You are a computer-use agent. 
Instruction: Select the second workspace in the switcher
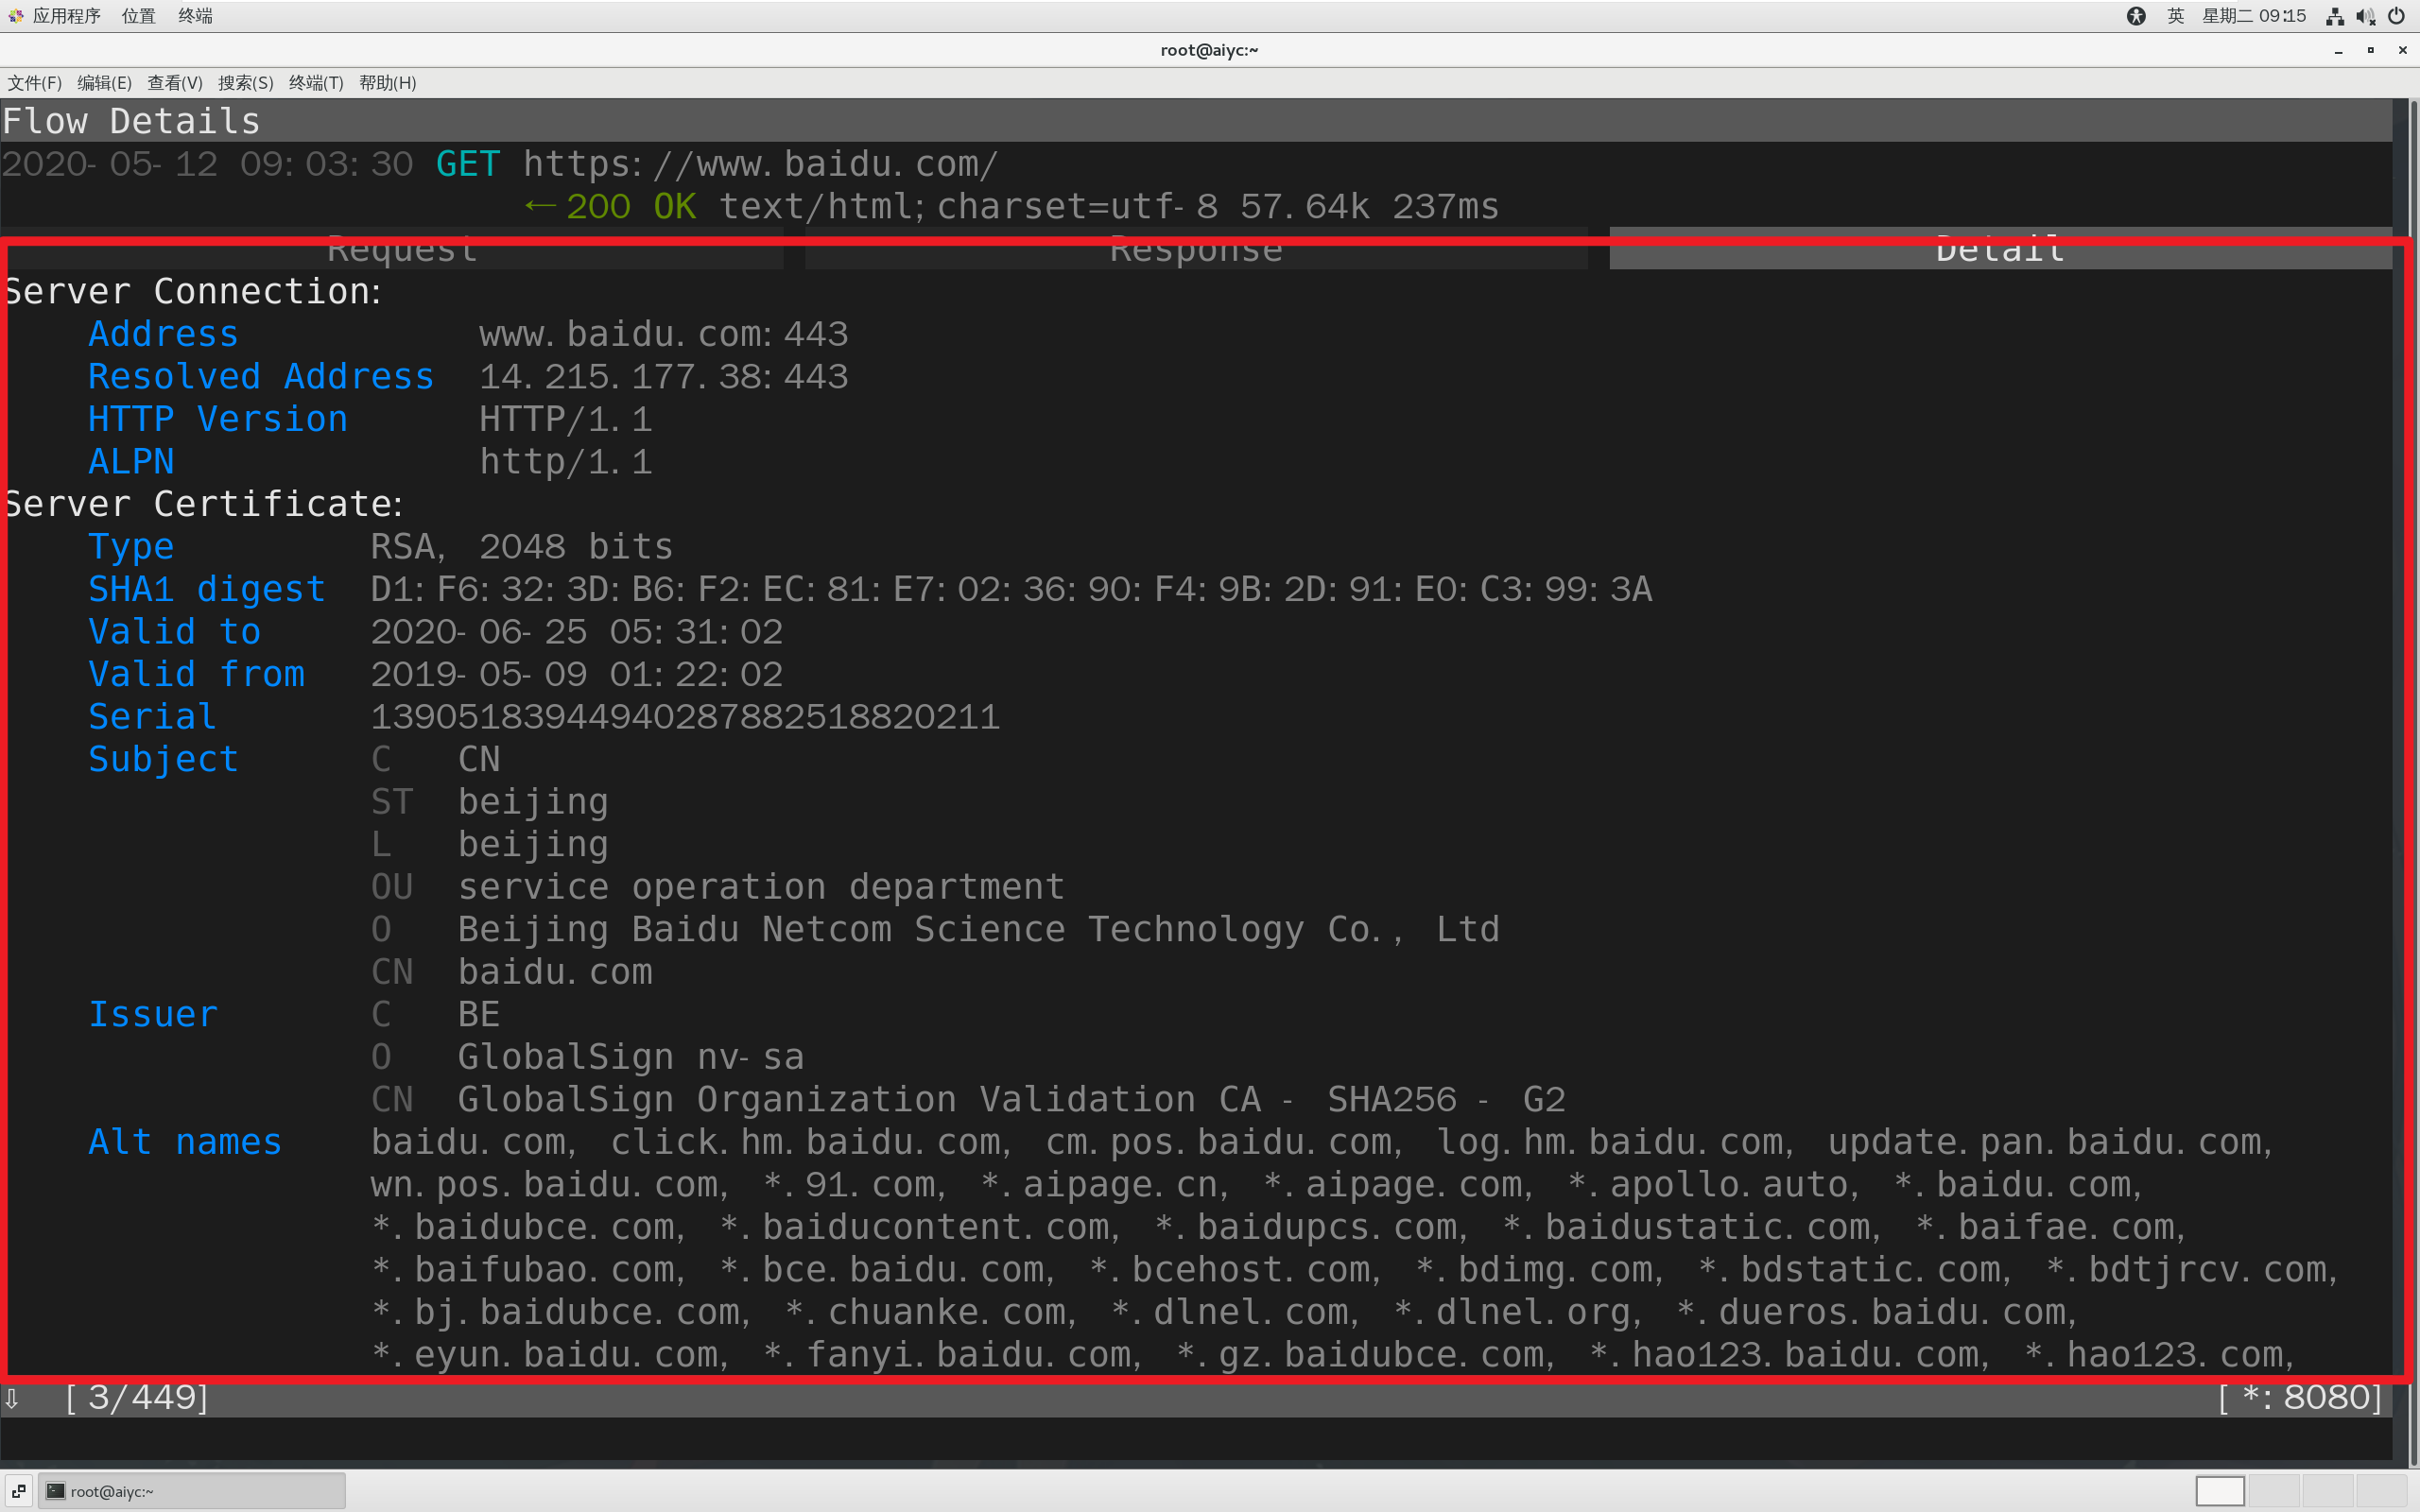[x=2274, y=1491]
